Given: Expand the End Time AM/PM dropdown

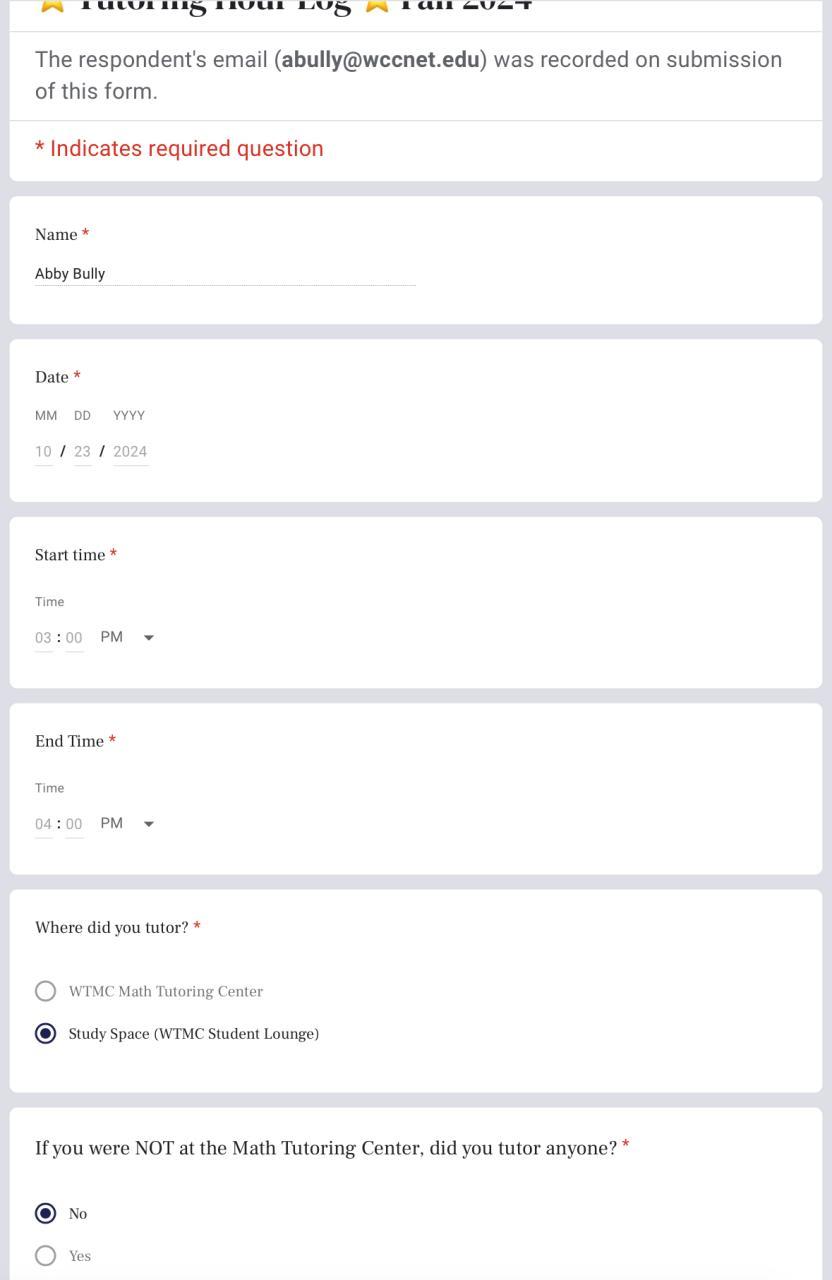Looking at the screenshot, I should pyautogui.click(x=128, y=824).
